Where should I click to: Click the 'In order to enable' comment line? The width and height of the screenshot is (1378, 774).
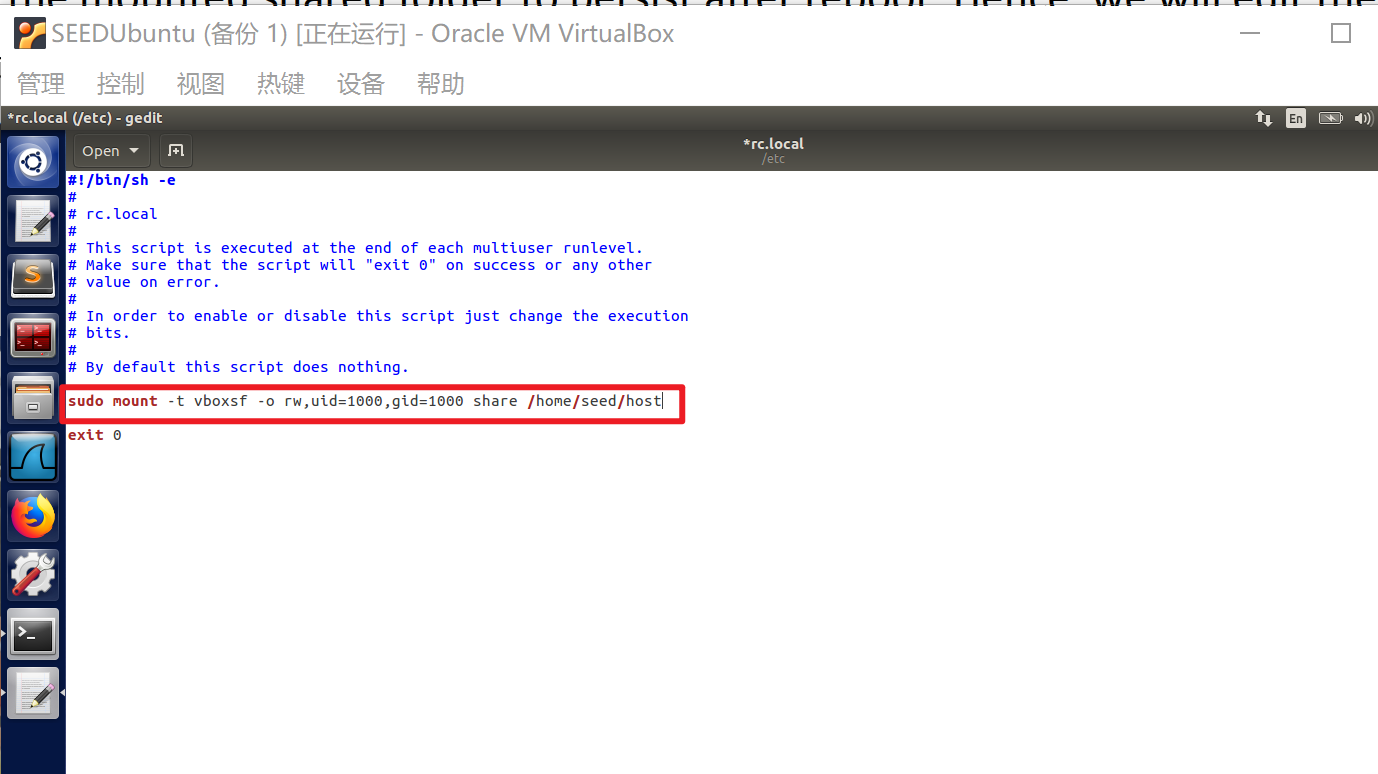pyautogui.click(x=378, y=316)
